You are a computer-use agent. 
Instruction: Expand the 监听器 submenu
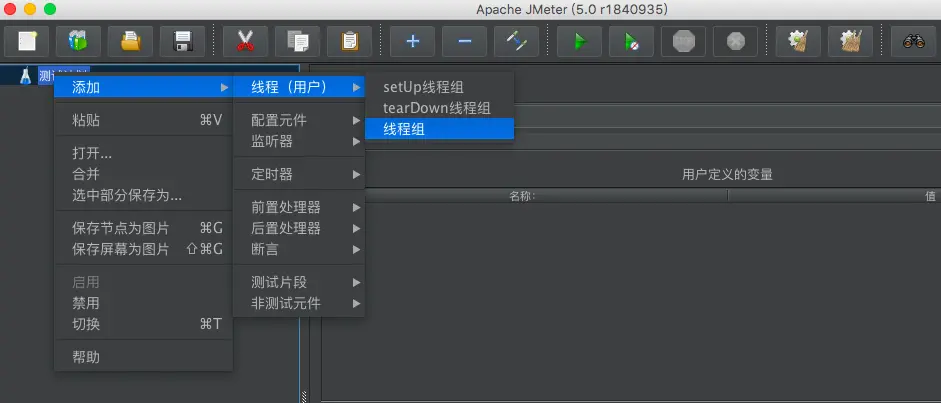[x=299, y=142]
